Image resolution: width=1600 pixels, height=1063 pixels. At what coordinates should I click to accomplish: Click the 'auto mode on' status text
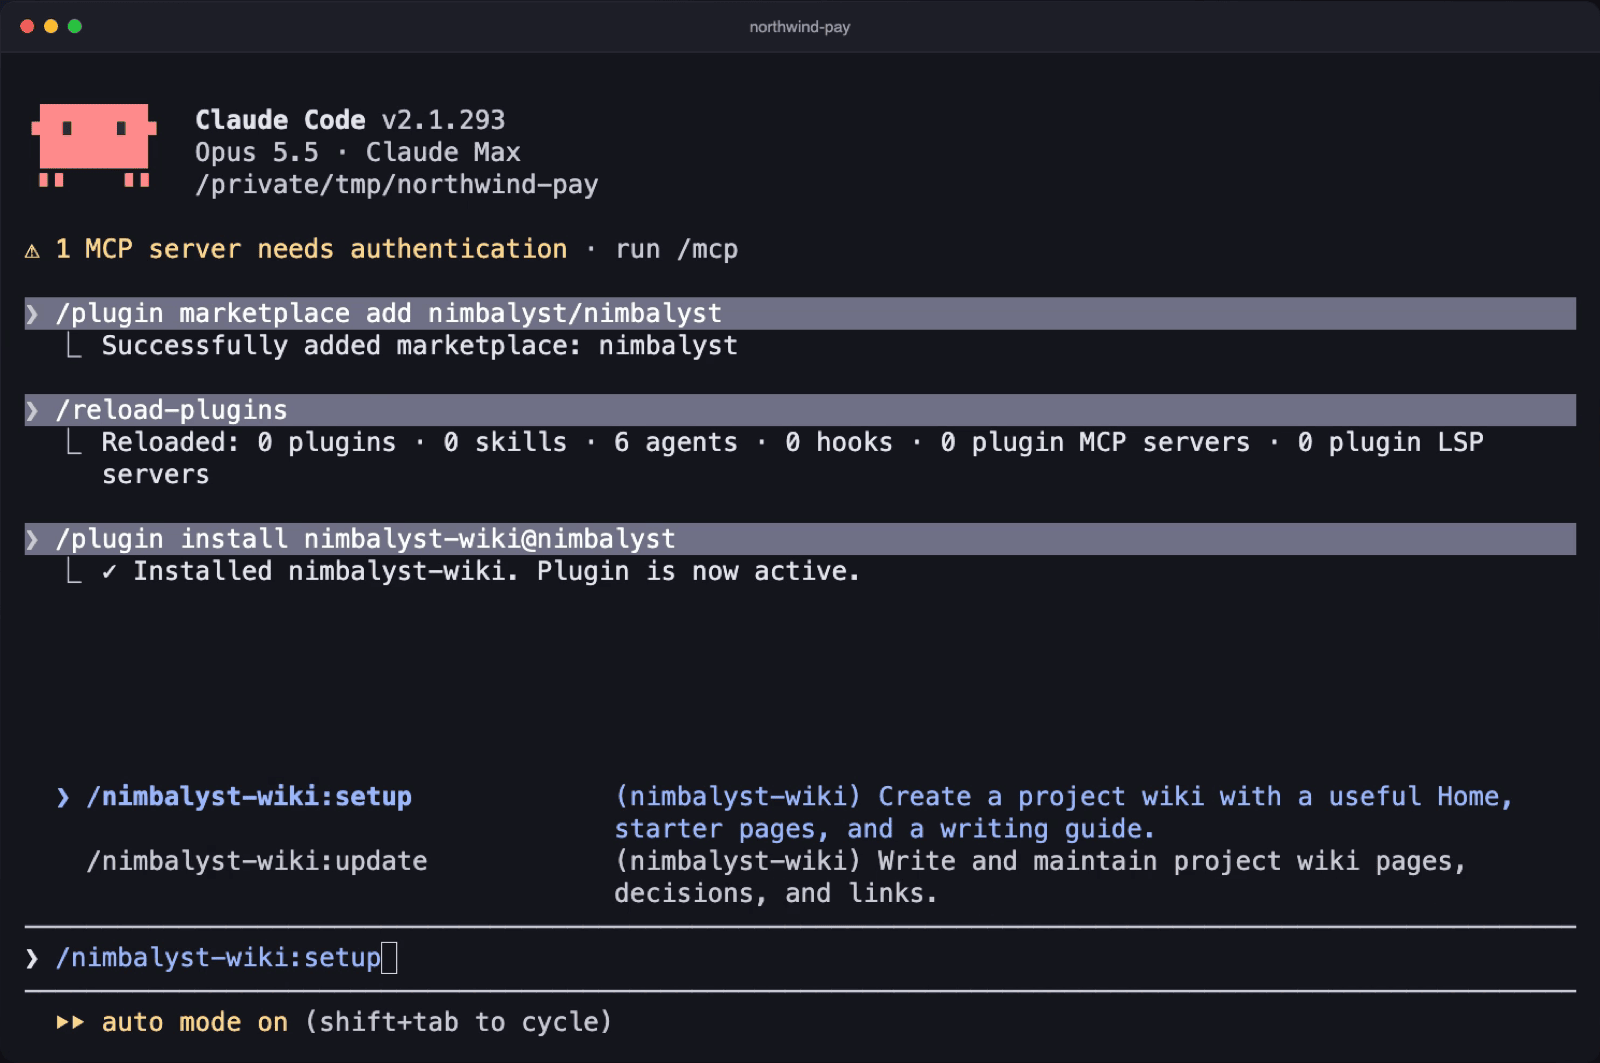click(194, 1022)
